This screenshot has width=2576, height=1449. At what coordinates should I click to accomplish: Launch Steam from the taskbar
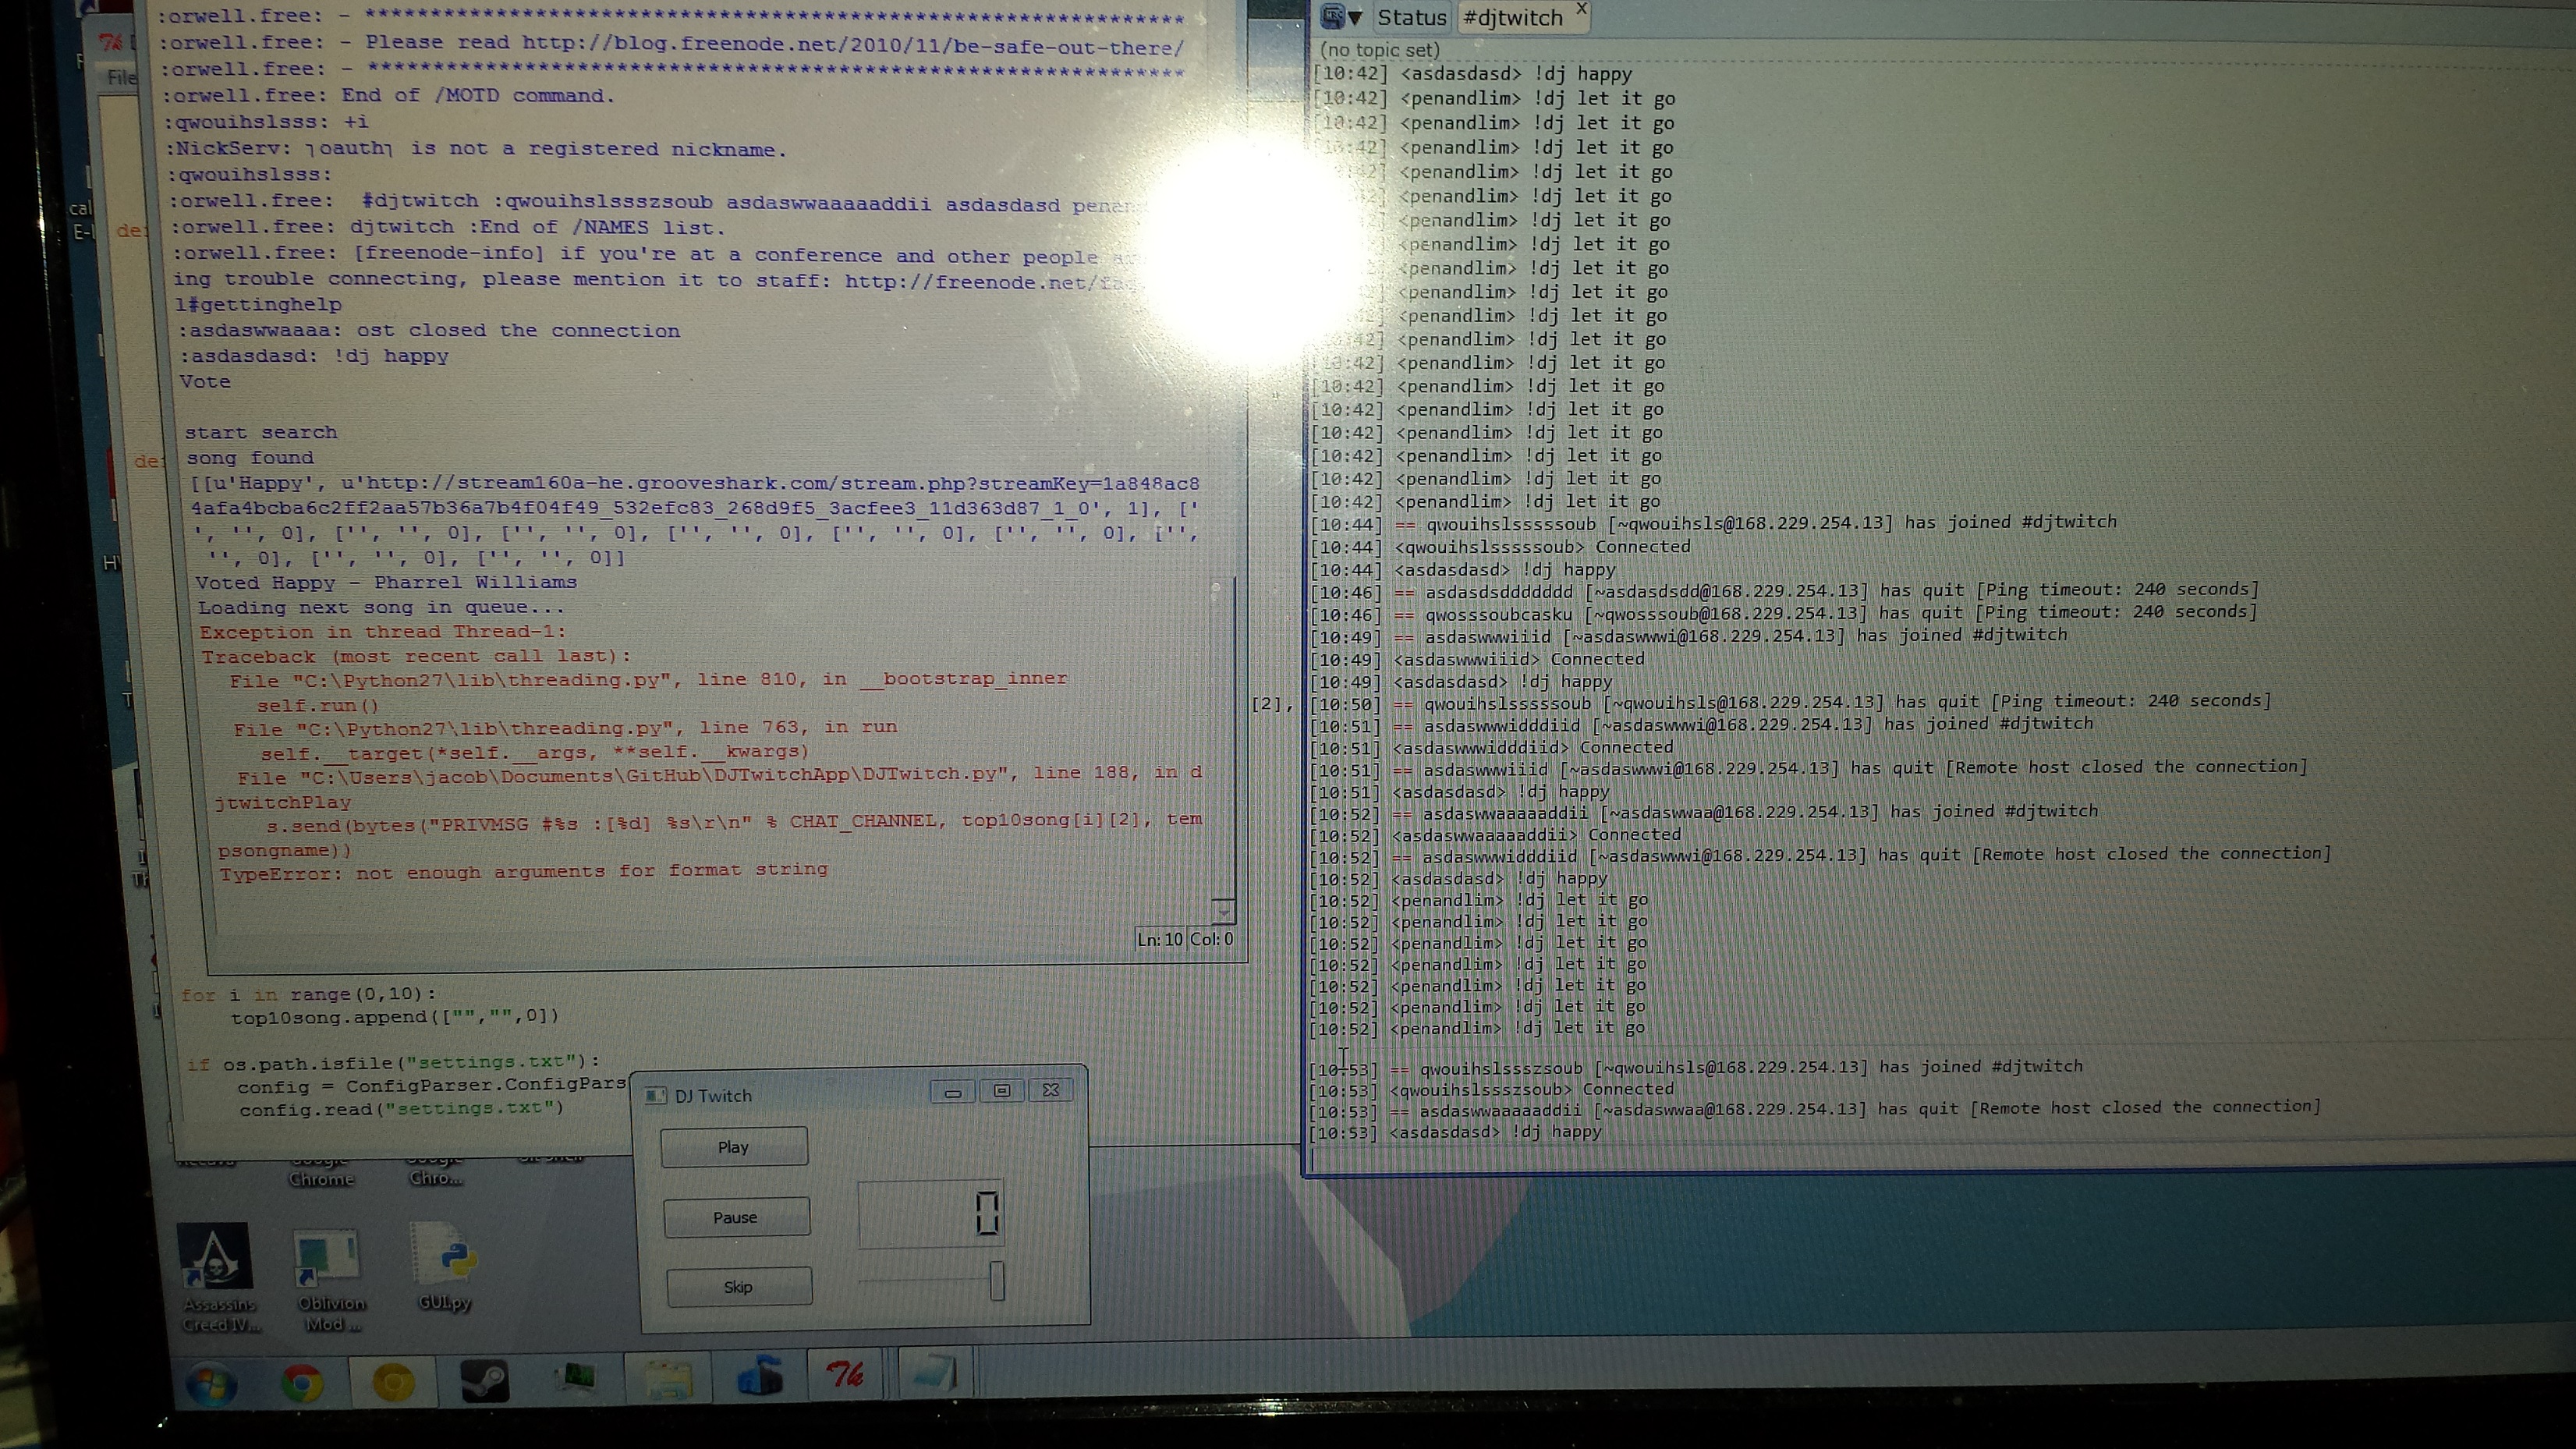coord(484,1382)
